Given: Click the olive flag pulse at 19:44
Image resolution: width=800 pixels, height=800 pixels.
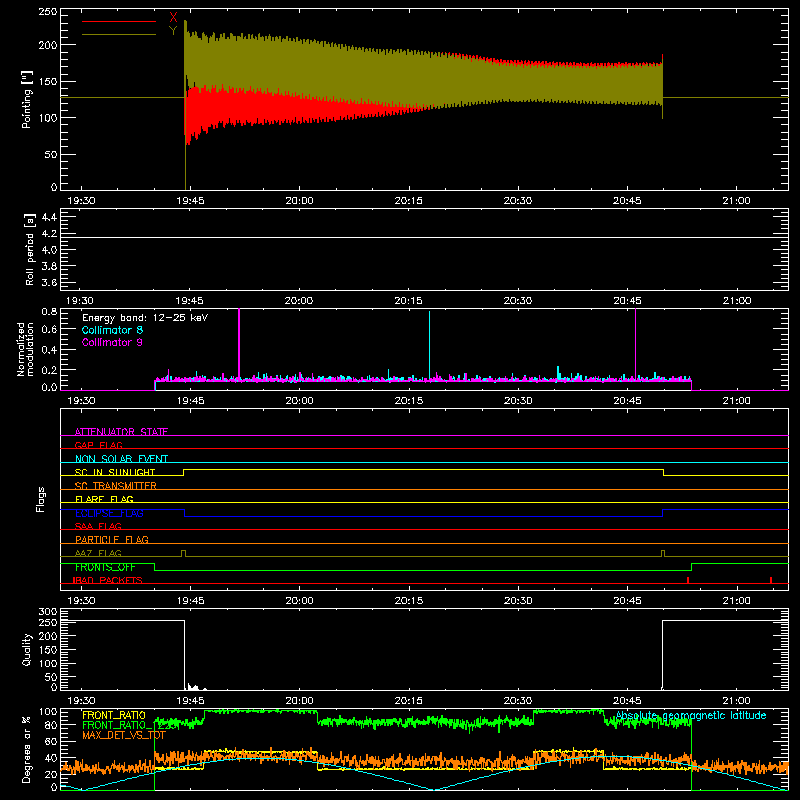Looking at the screenshot, I should pyautogui.click(x=184, y=553).
